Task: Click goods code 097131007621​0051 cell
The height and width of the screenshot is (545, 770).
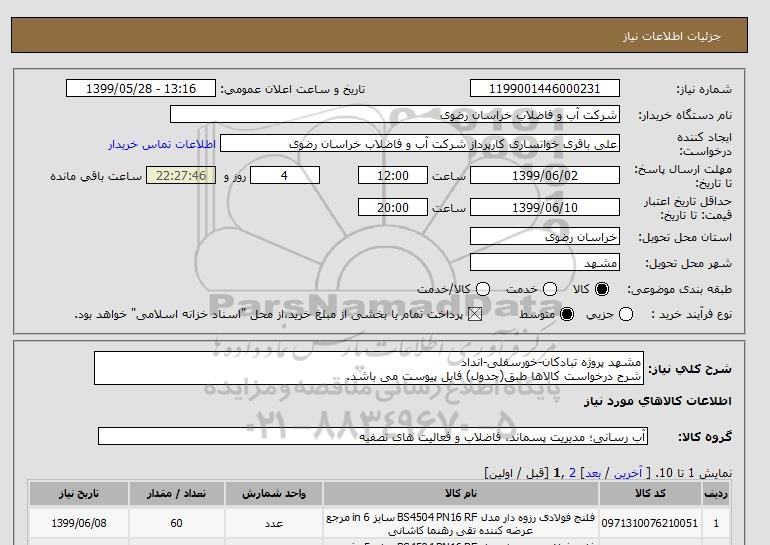Action: pyautogui.click(x=650, y=523)
